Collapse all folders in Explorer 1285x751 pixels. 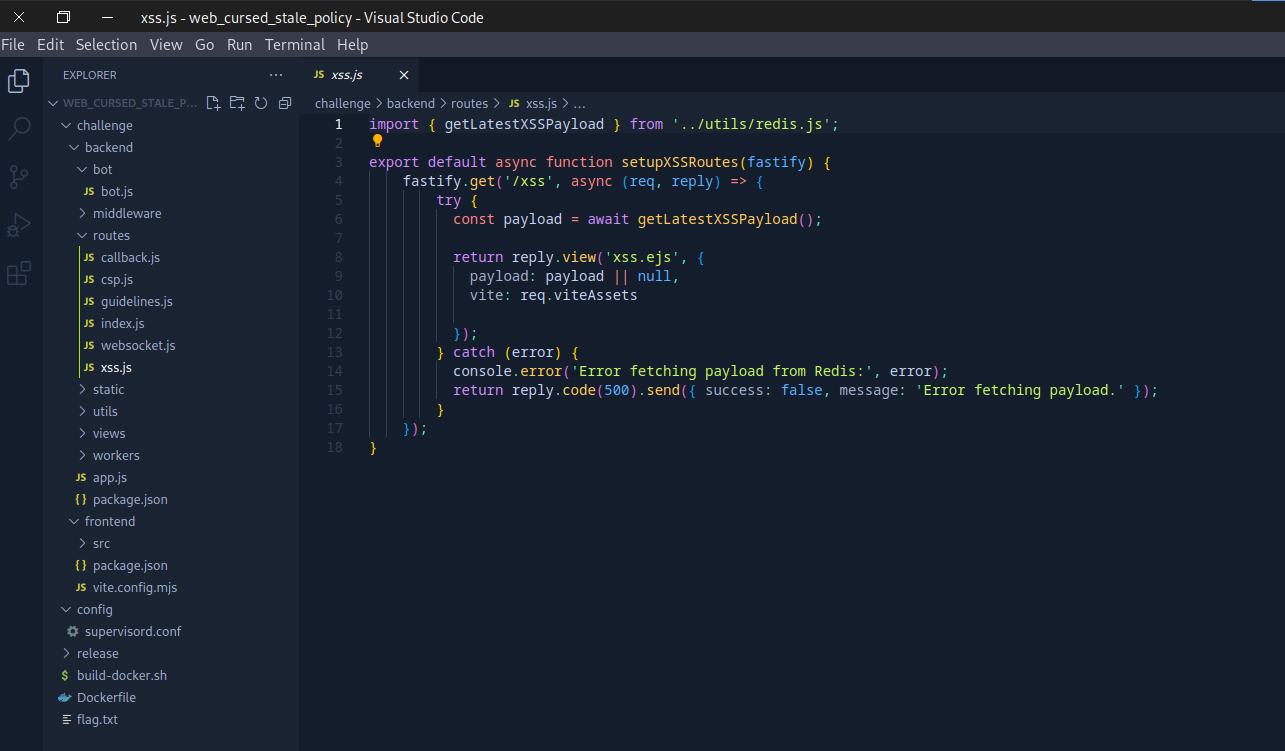(285, 103)
